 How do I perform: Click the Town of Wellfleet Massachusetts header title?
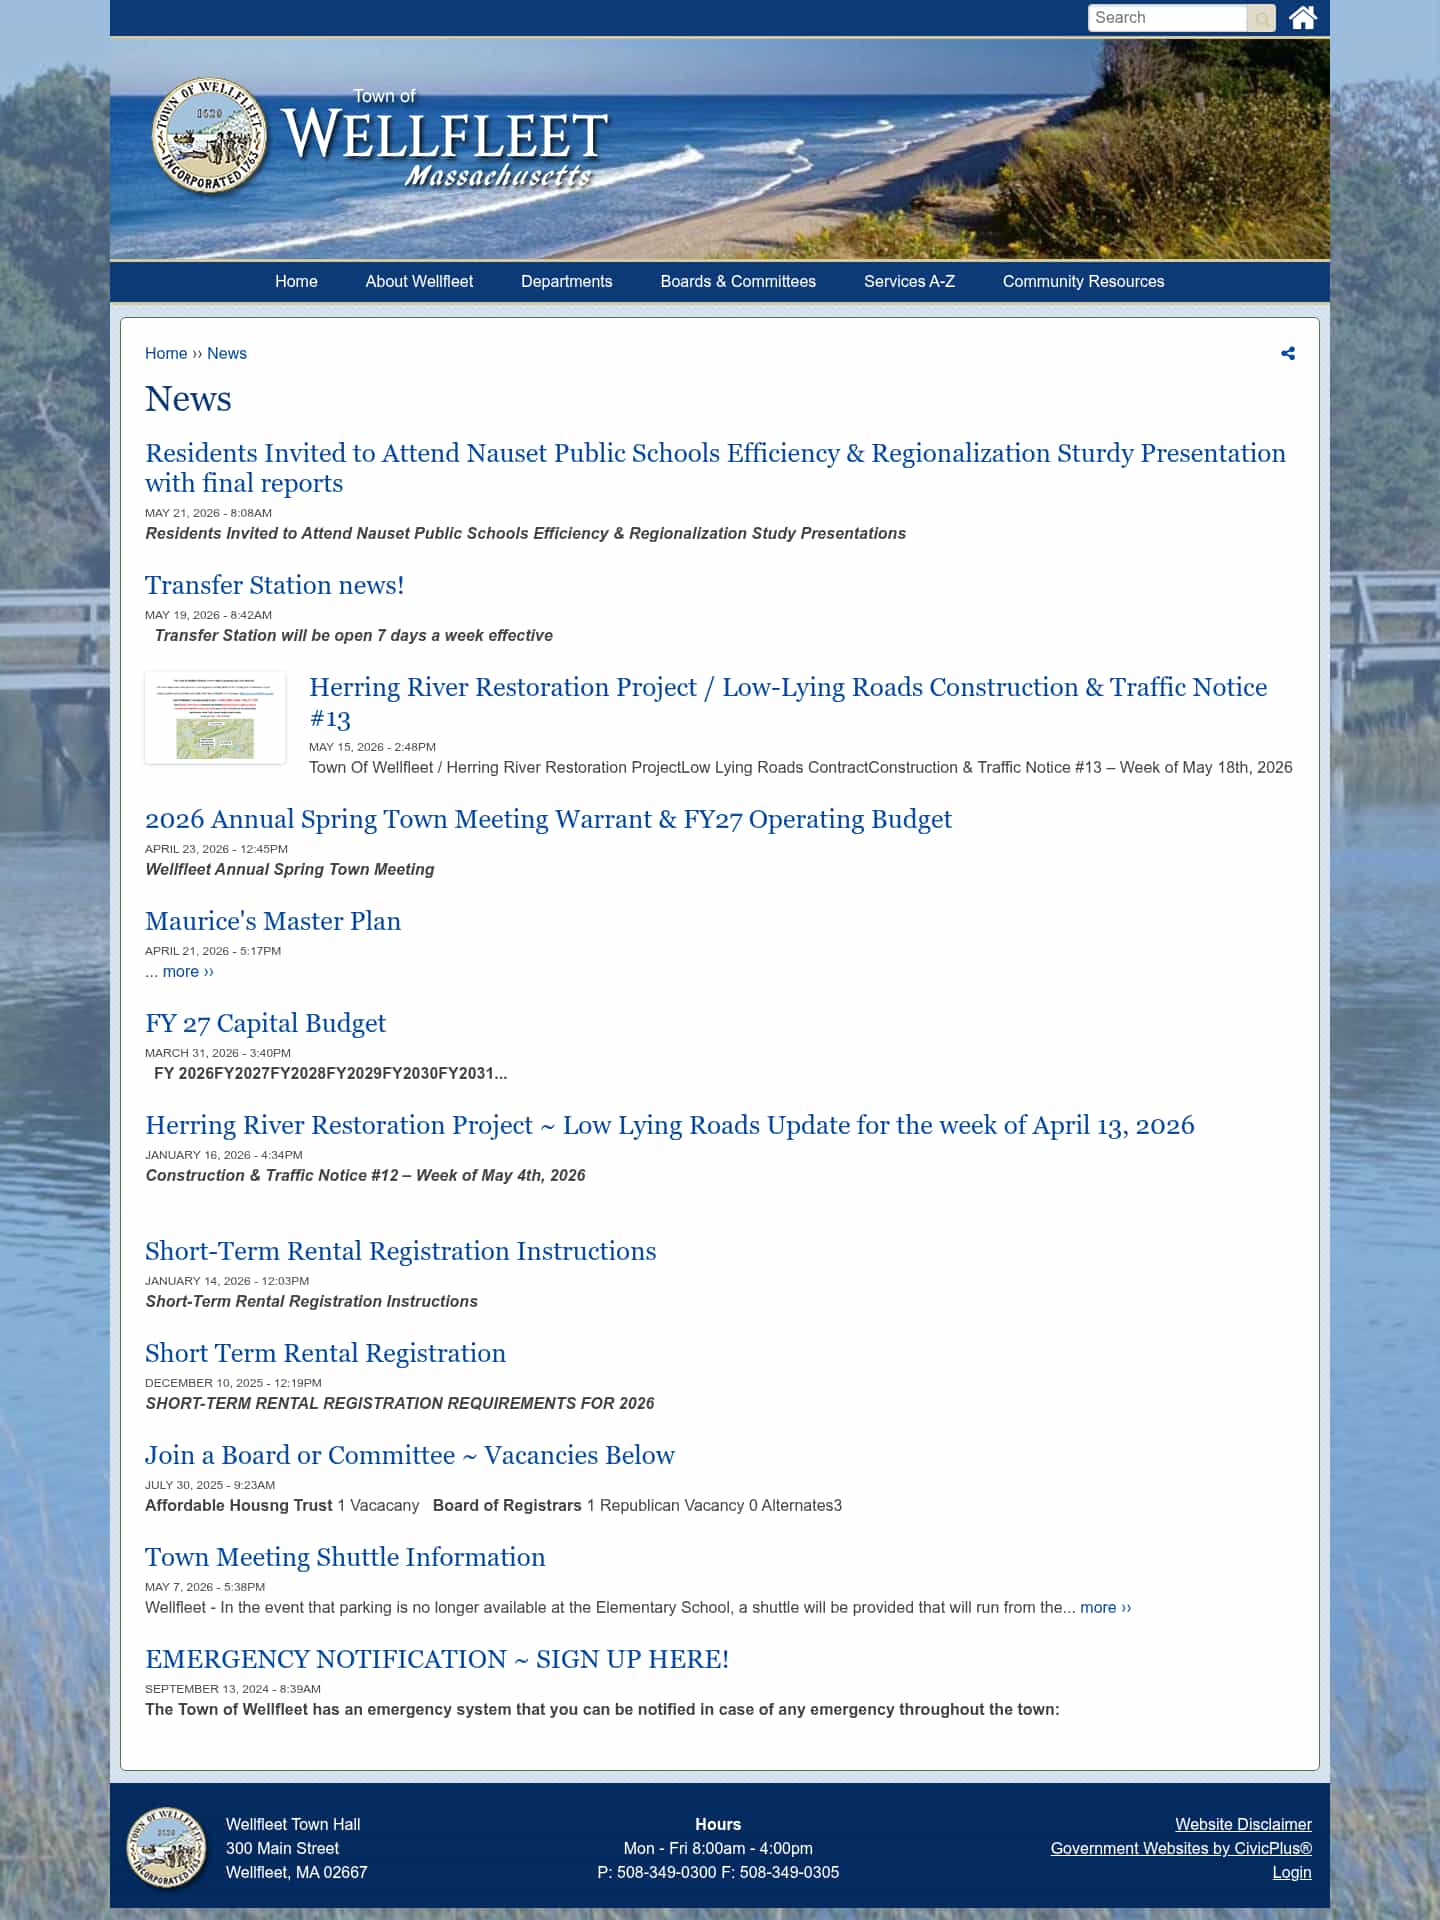[445, 139]
